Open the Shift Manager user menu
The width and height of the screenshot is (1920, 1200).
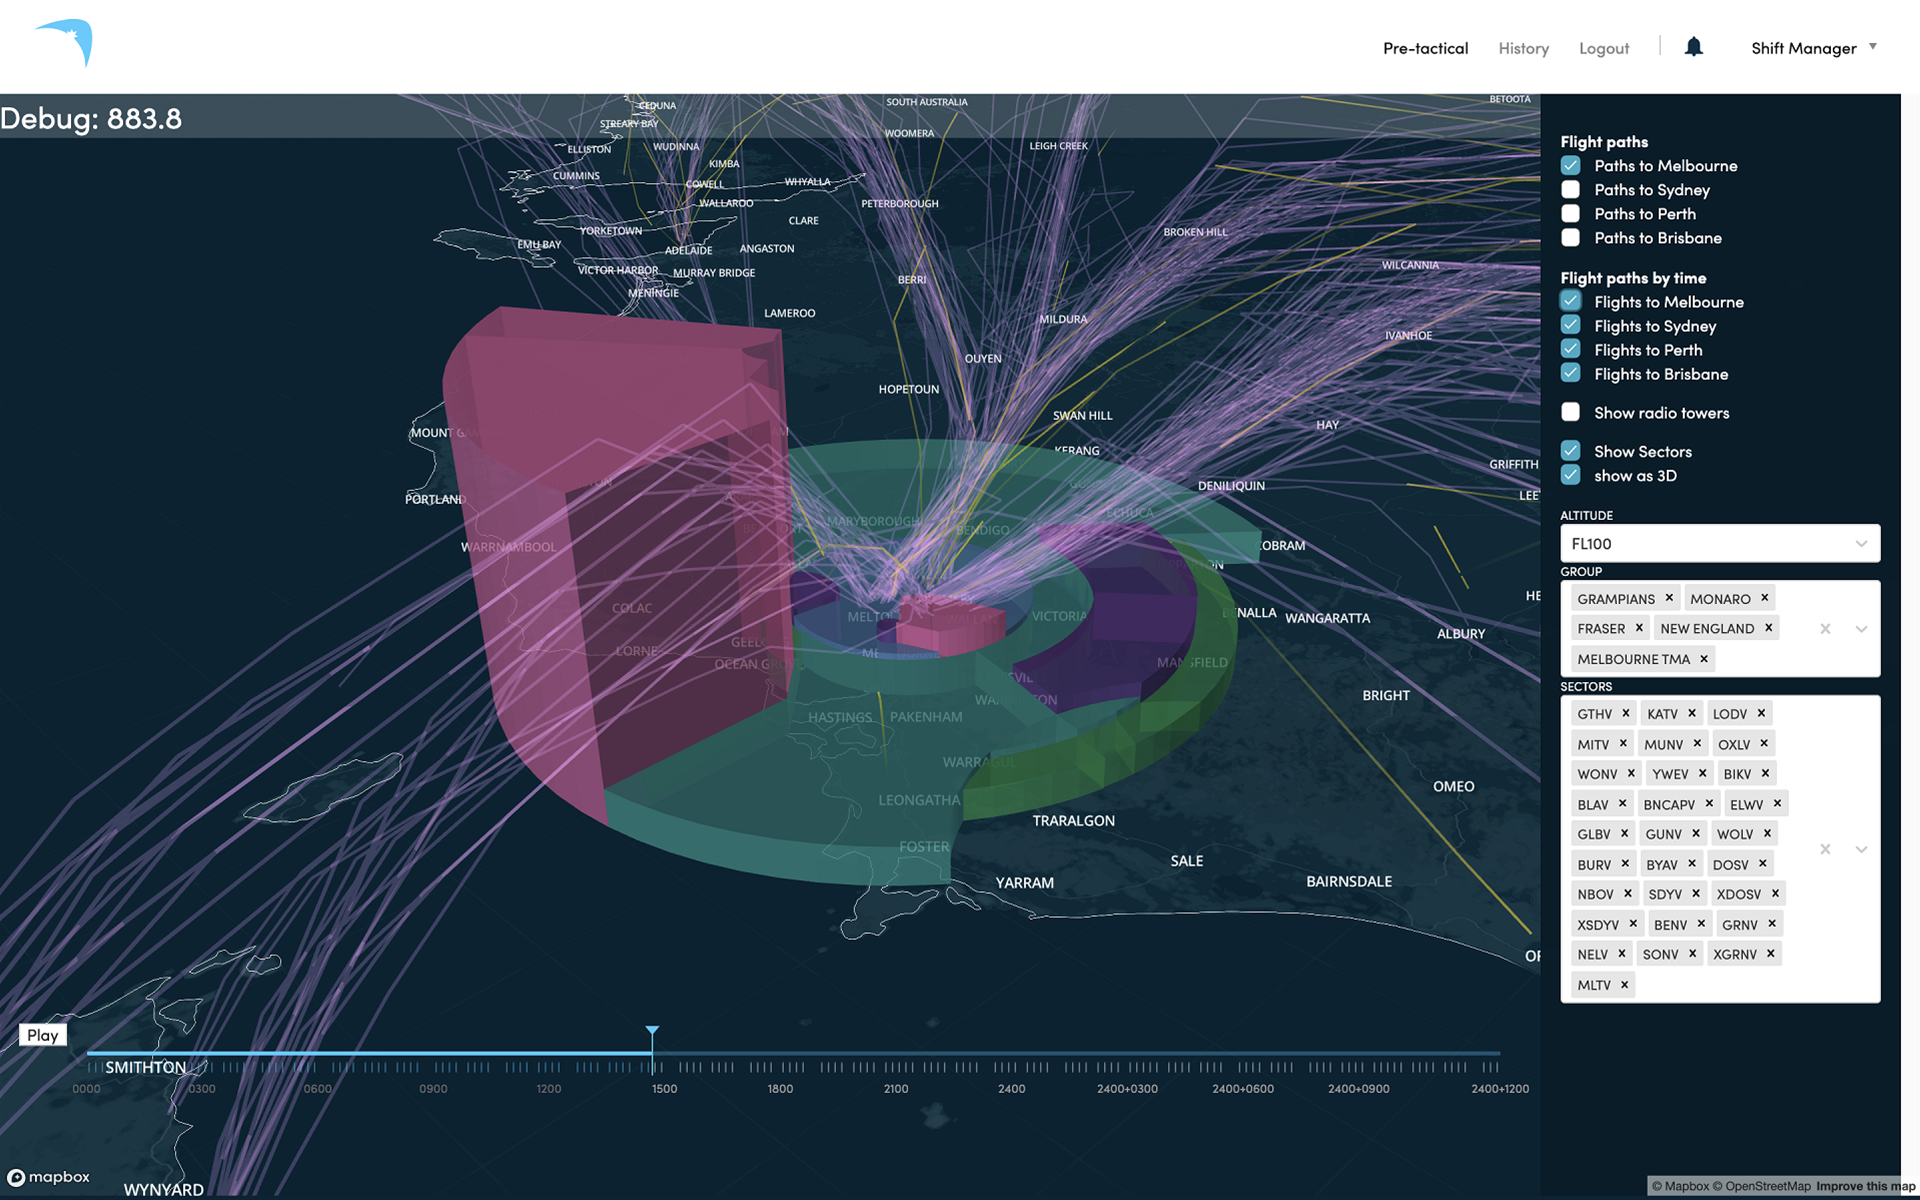coord(1814,48)
